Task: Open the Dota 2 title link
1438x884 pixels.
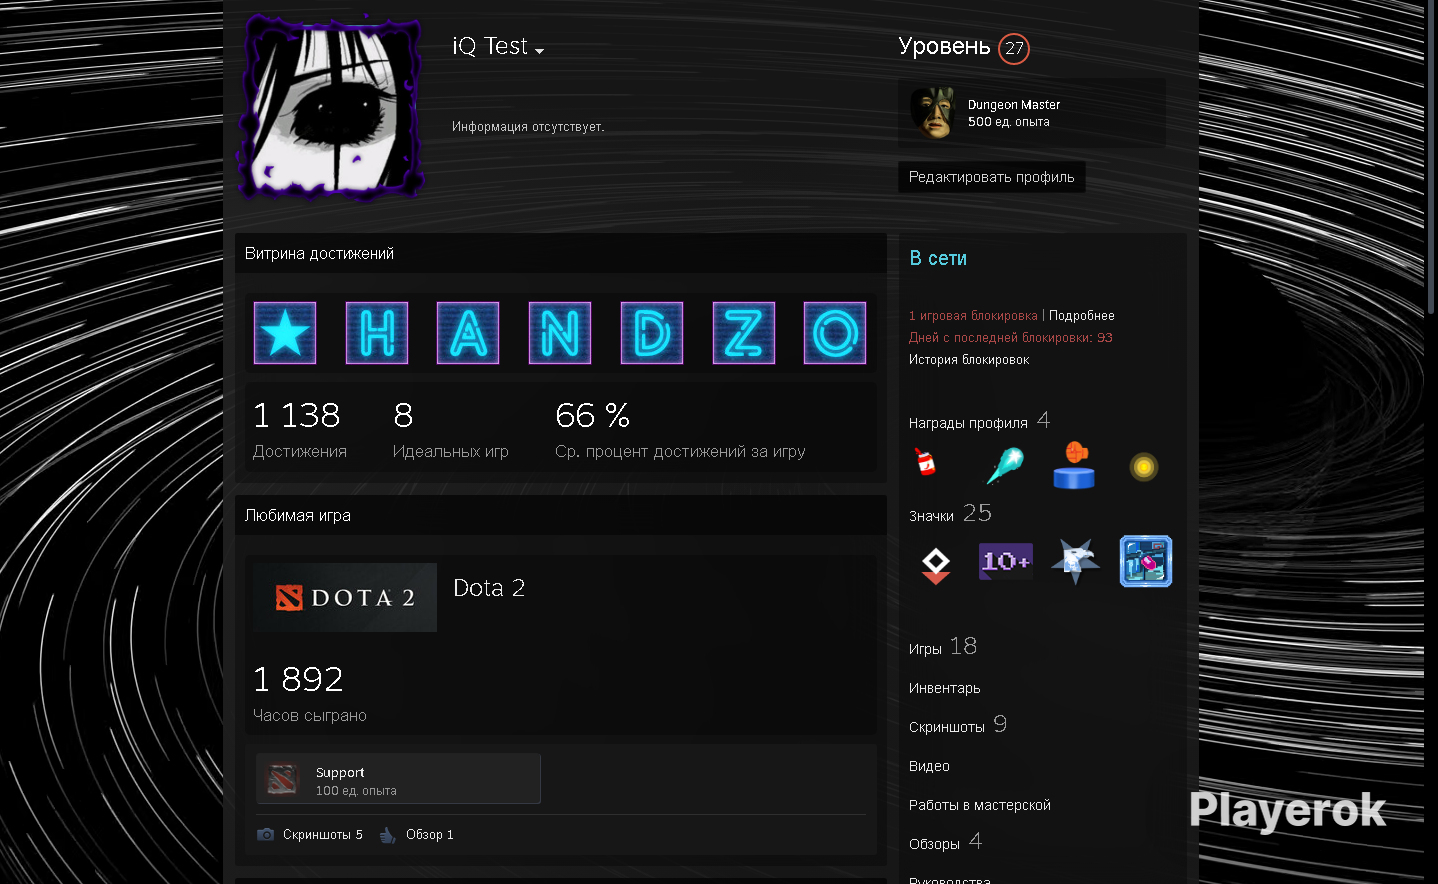Action: [x=489, y=588]
